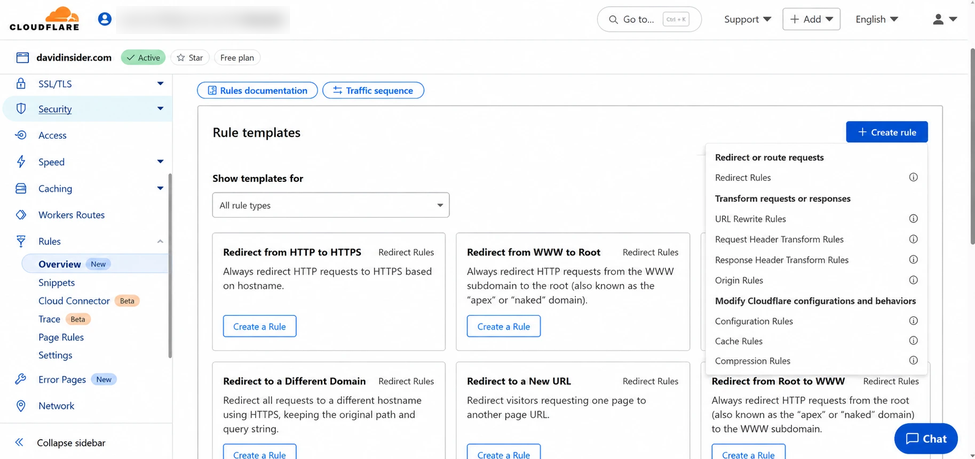Screen dimensions: 975x459
Task: Click info icon next to Configuration Rules
Action: pyautogui.click(x=913, y=321)
